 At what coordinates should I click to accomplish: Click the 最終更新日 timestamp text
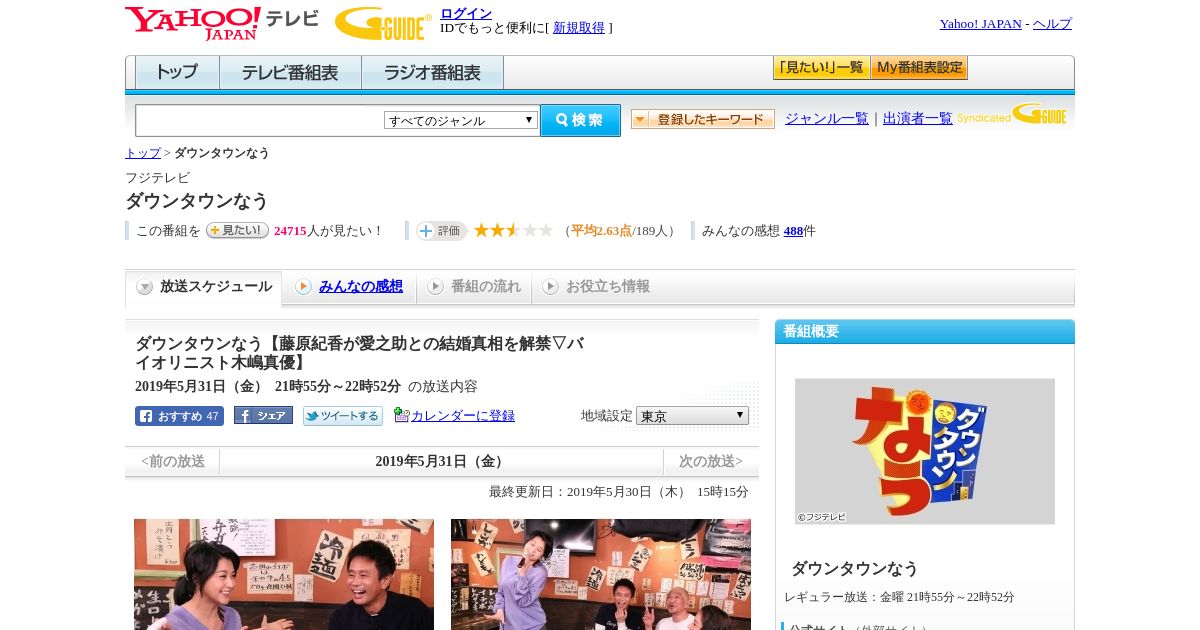pos(619,492)
